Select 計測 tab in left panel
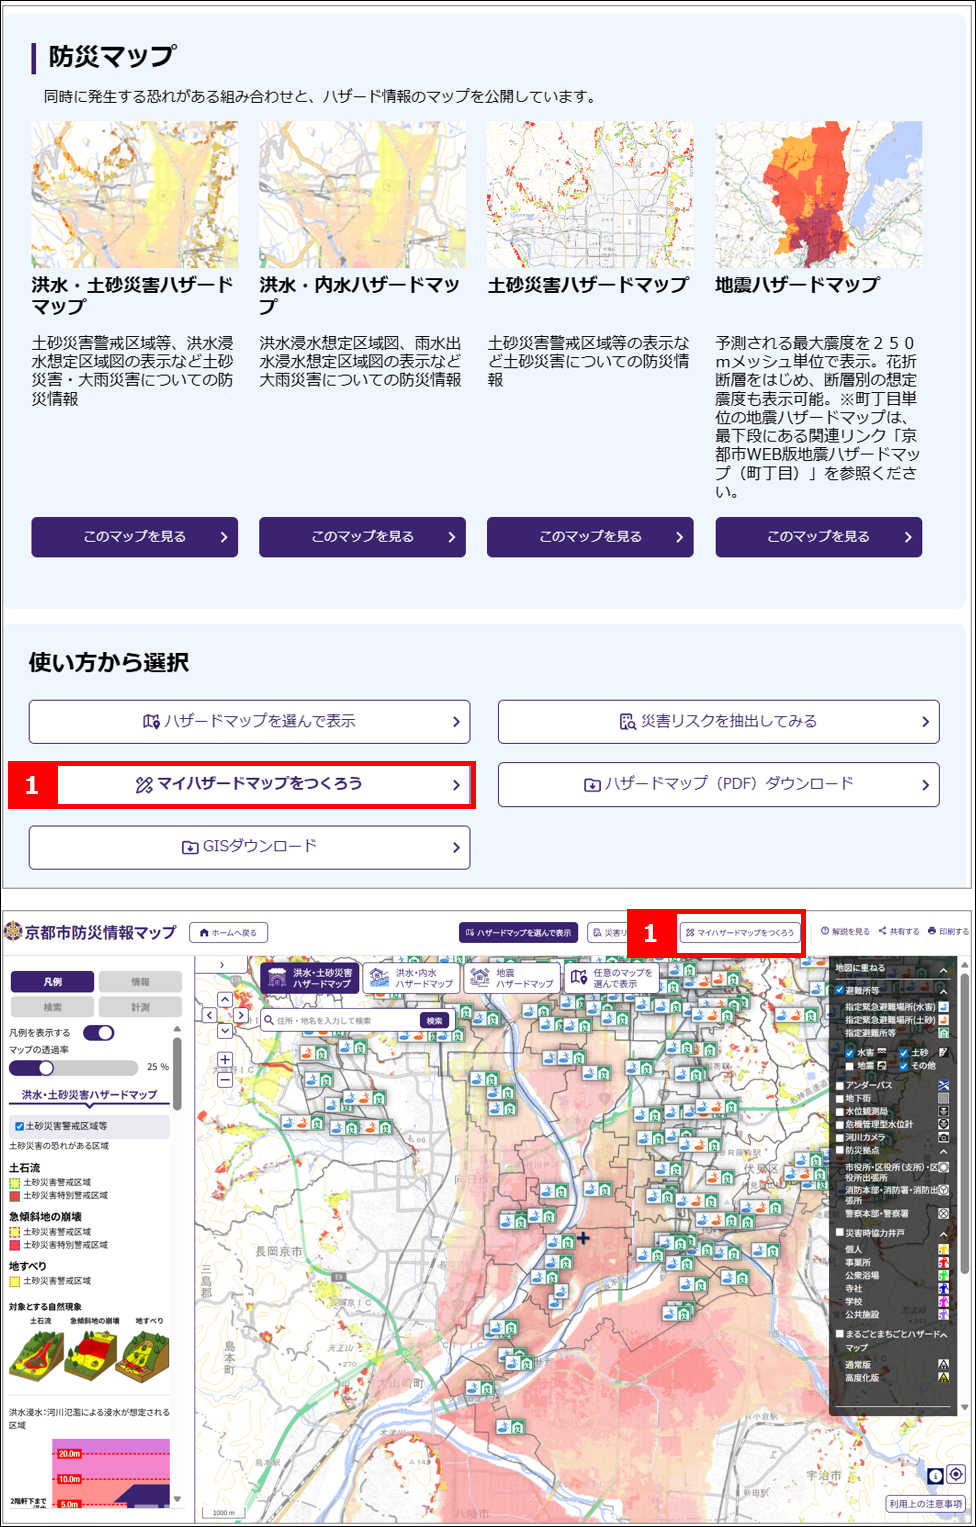The image size is (976, 1527). pos(140,1007)
